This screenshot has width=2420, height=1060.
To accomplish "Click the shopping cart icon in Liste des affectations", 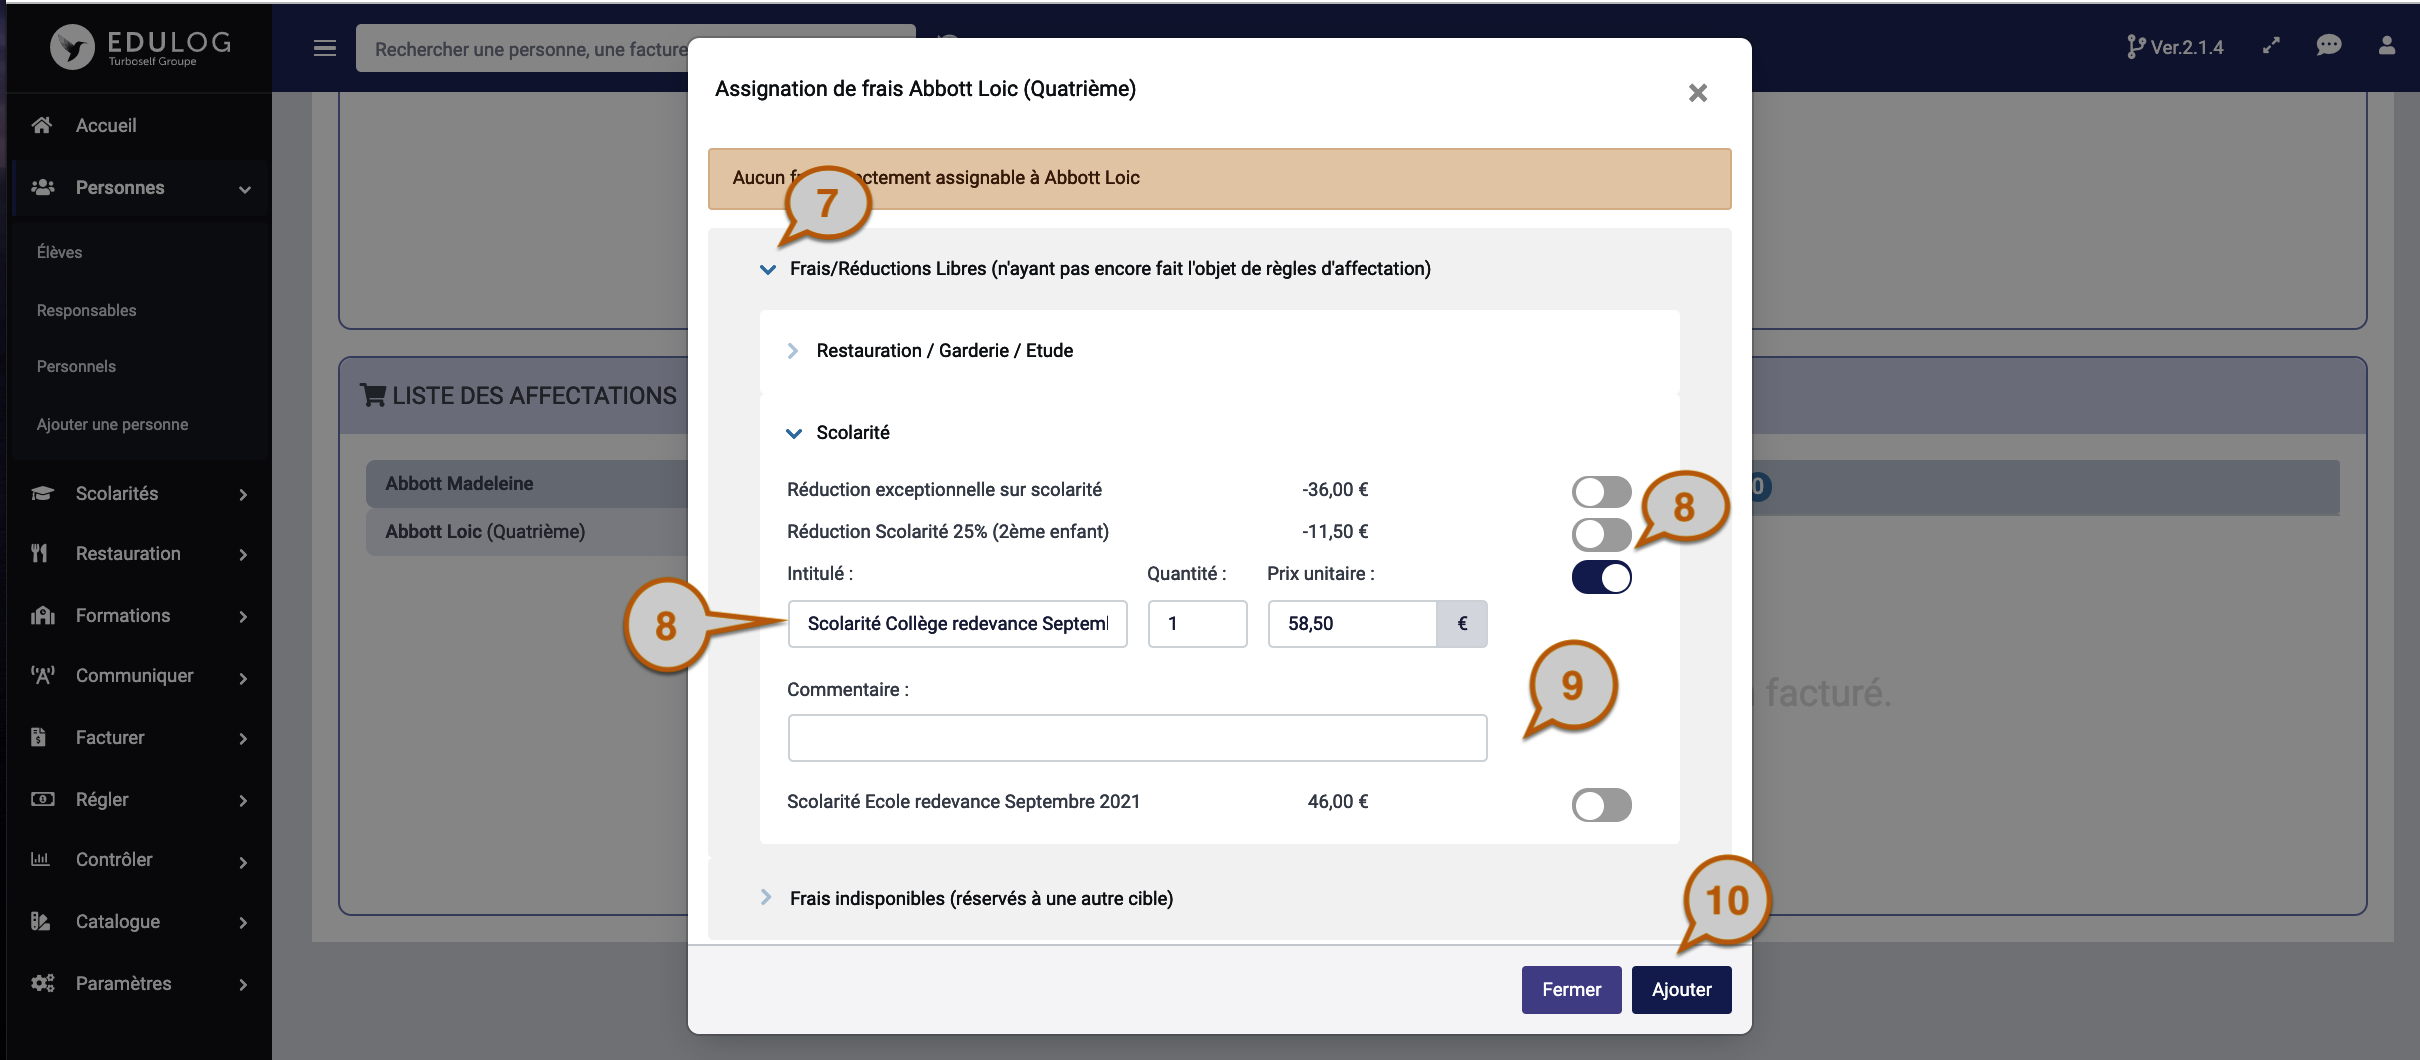I will [373, 395].
